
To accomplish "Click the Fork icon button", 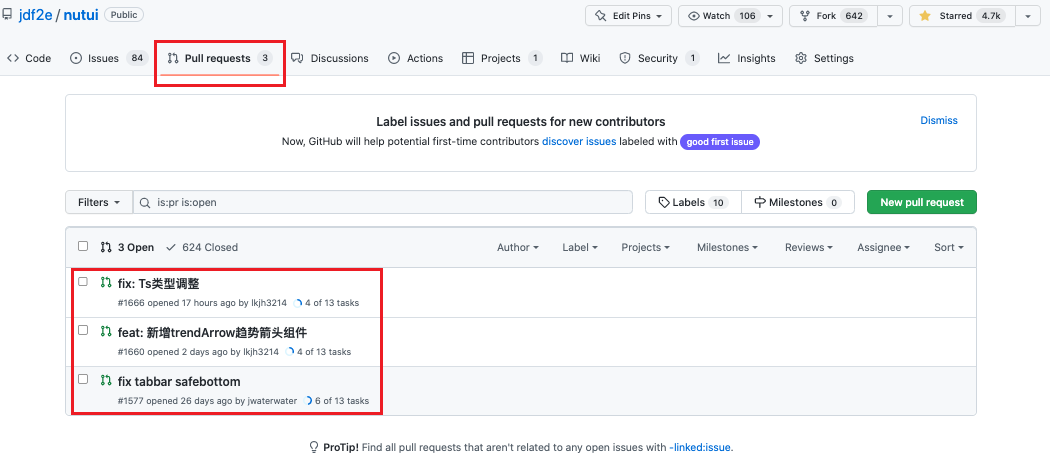I will 806,16.
